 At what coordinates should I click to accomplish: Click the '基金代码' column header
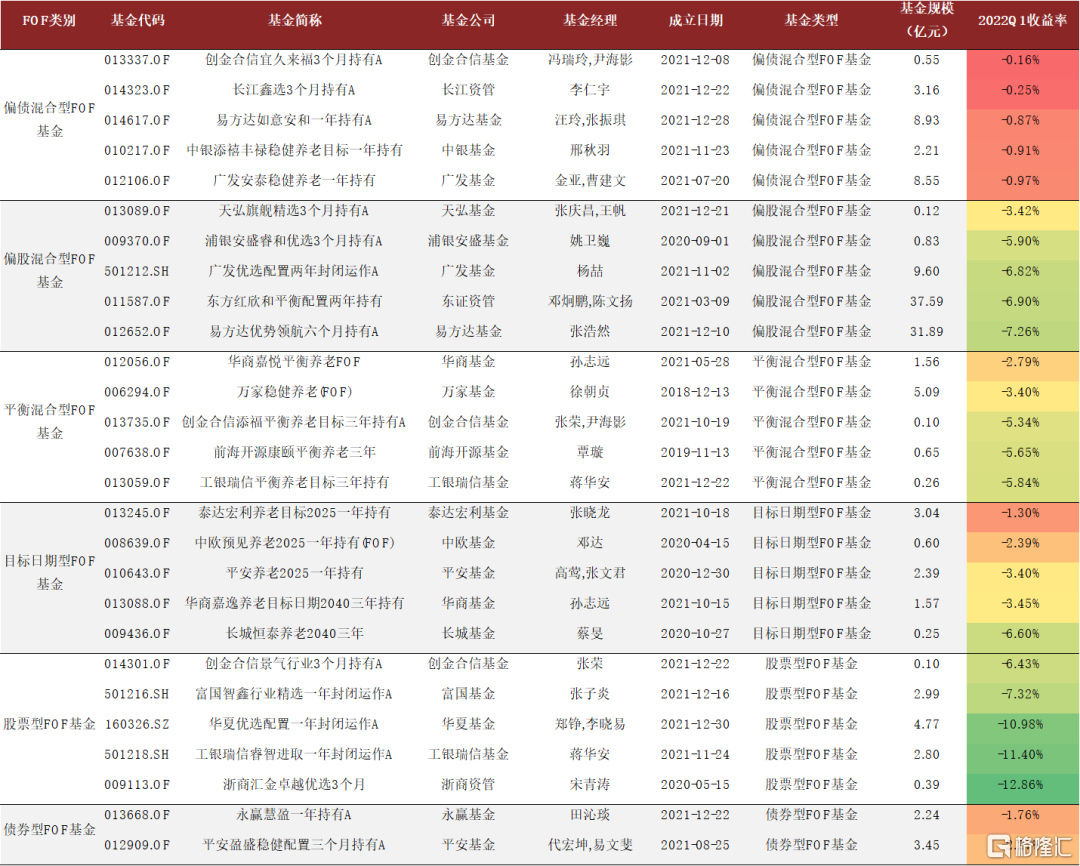[138, 21]
